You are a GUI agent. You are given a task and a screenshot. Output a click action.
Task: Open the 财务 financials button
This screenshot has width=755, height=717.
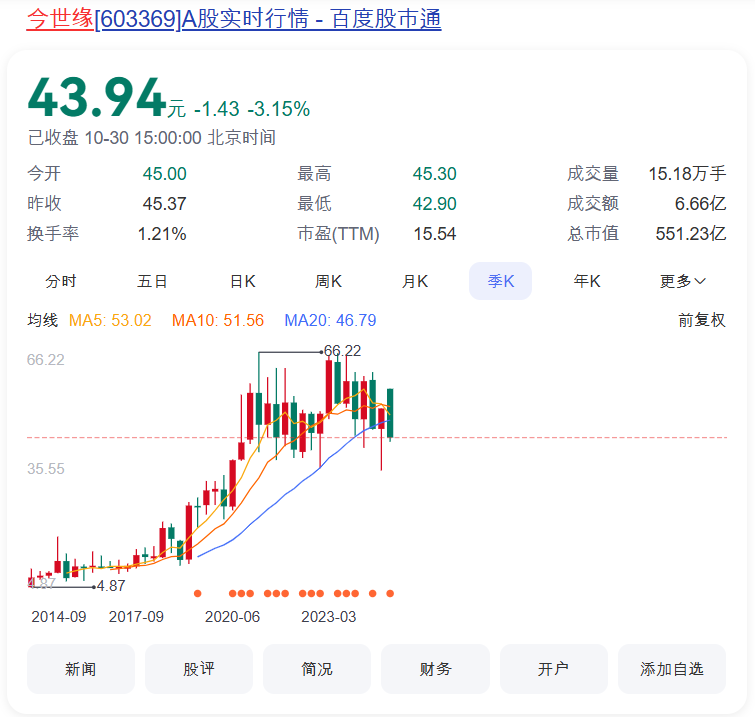click(435, 669)
